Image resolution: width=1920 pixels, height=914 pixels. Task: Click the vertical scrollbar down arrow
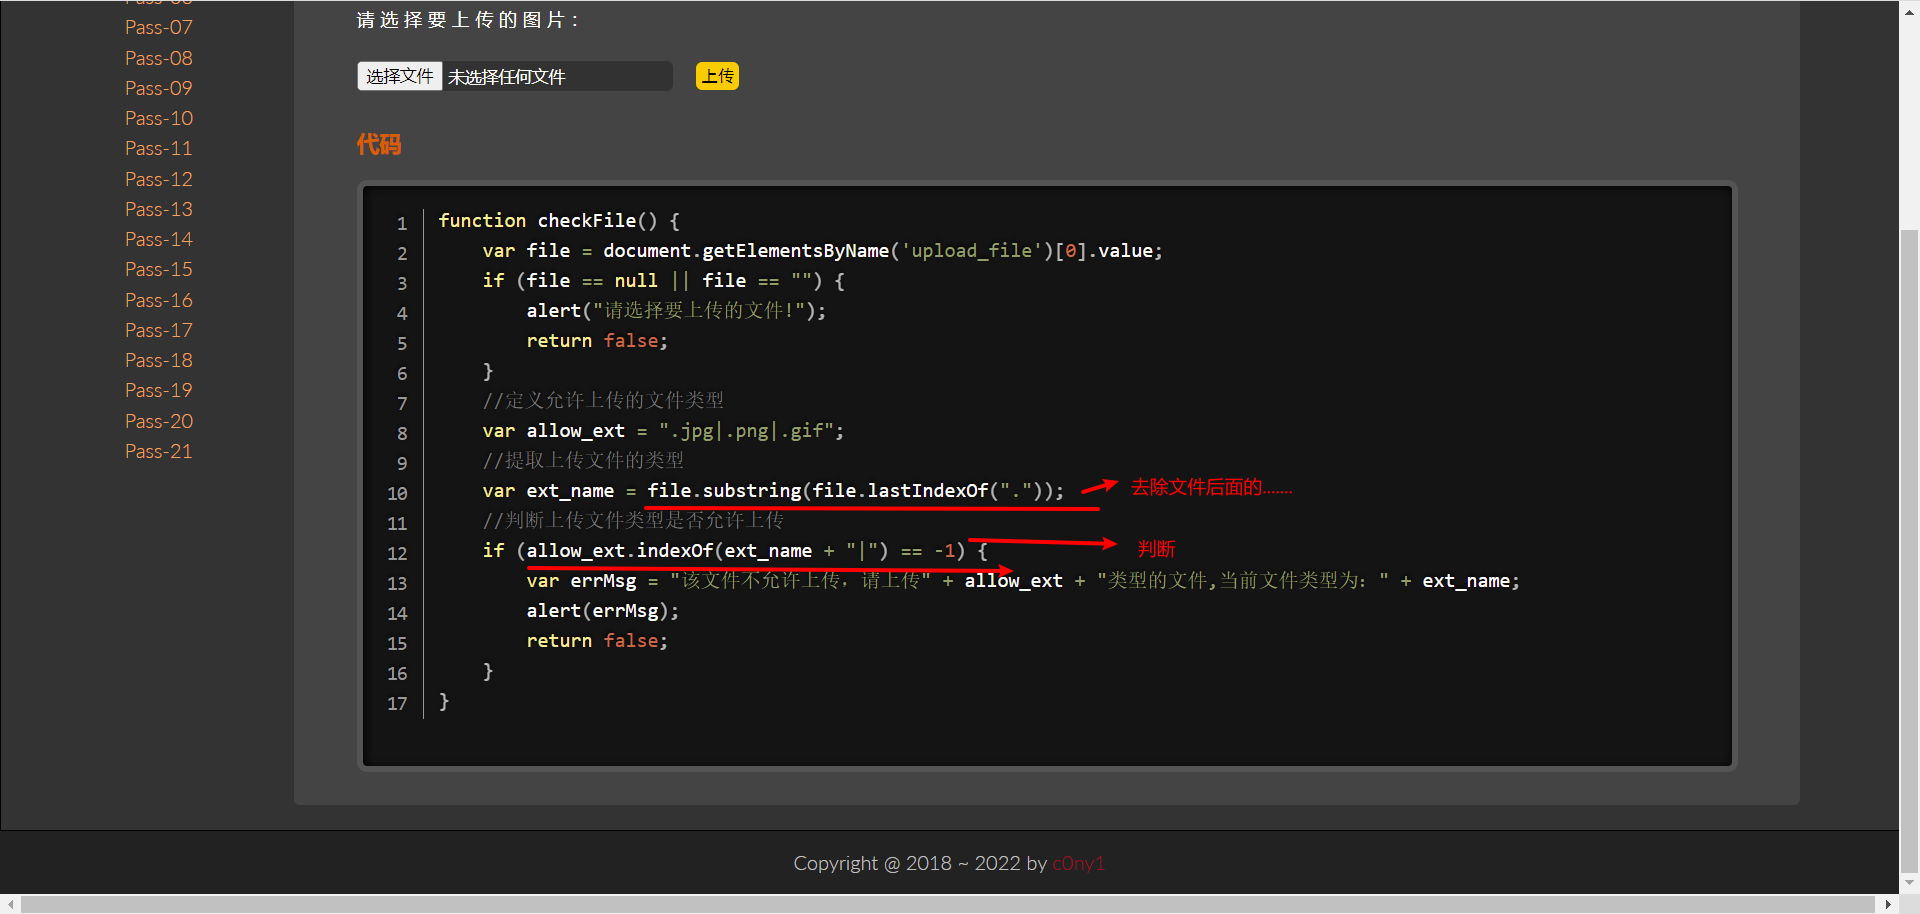pyautogui.click(x=1909, y=883)
